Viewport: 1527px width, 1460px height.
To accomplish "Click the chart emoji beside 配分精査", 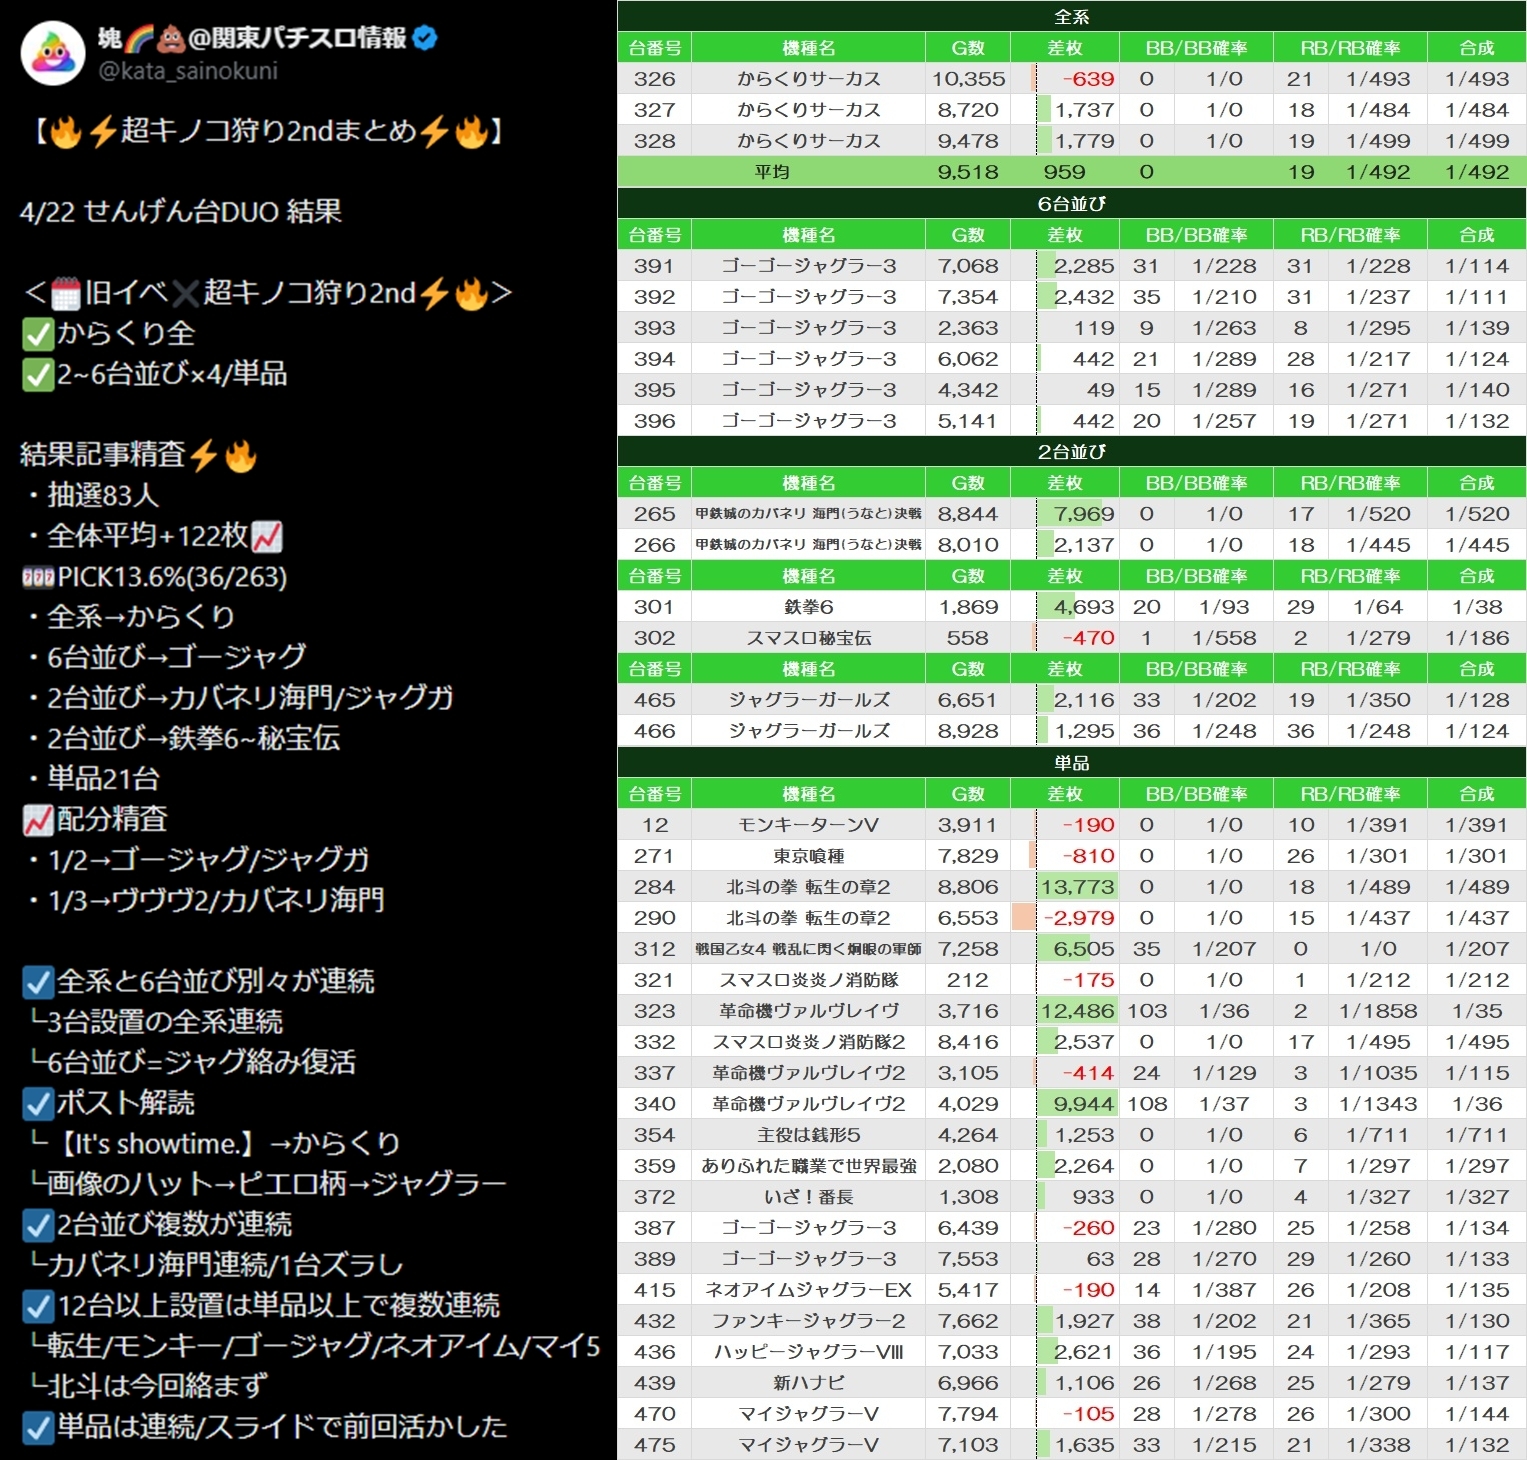I will coord(38,820).
